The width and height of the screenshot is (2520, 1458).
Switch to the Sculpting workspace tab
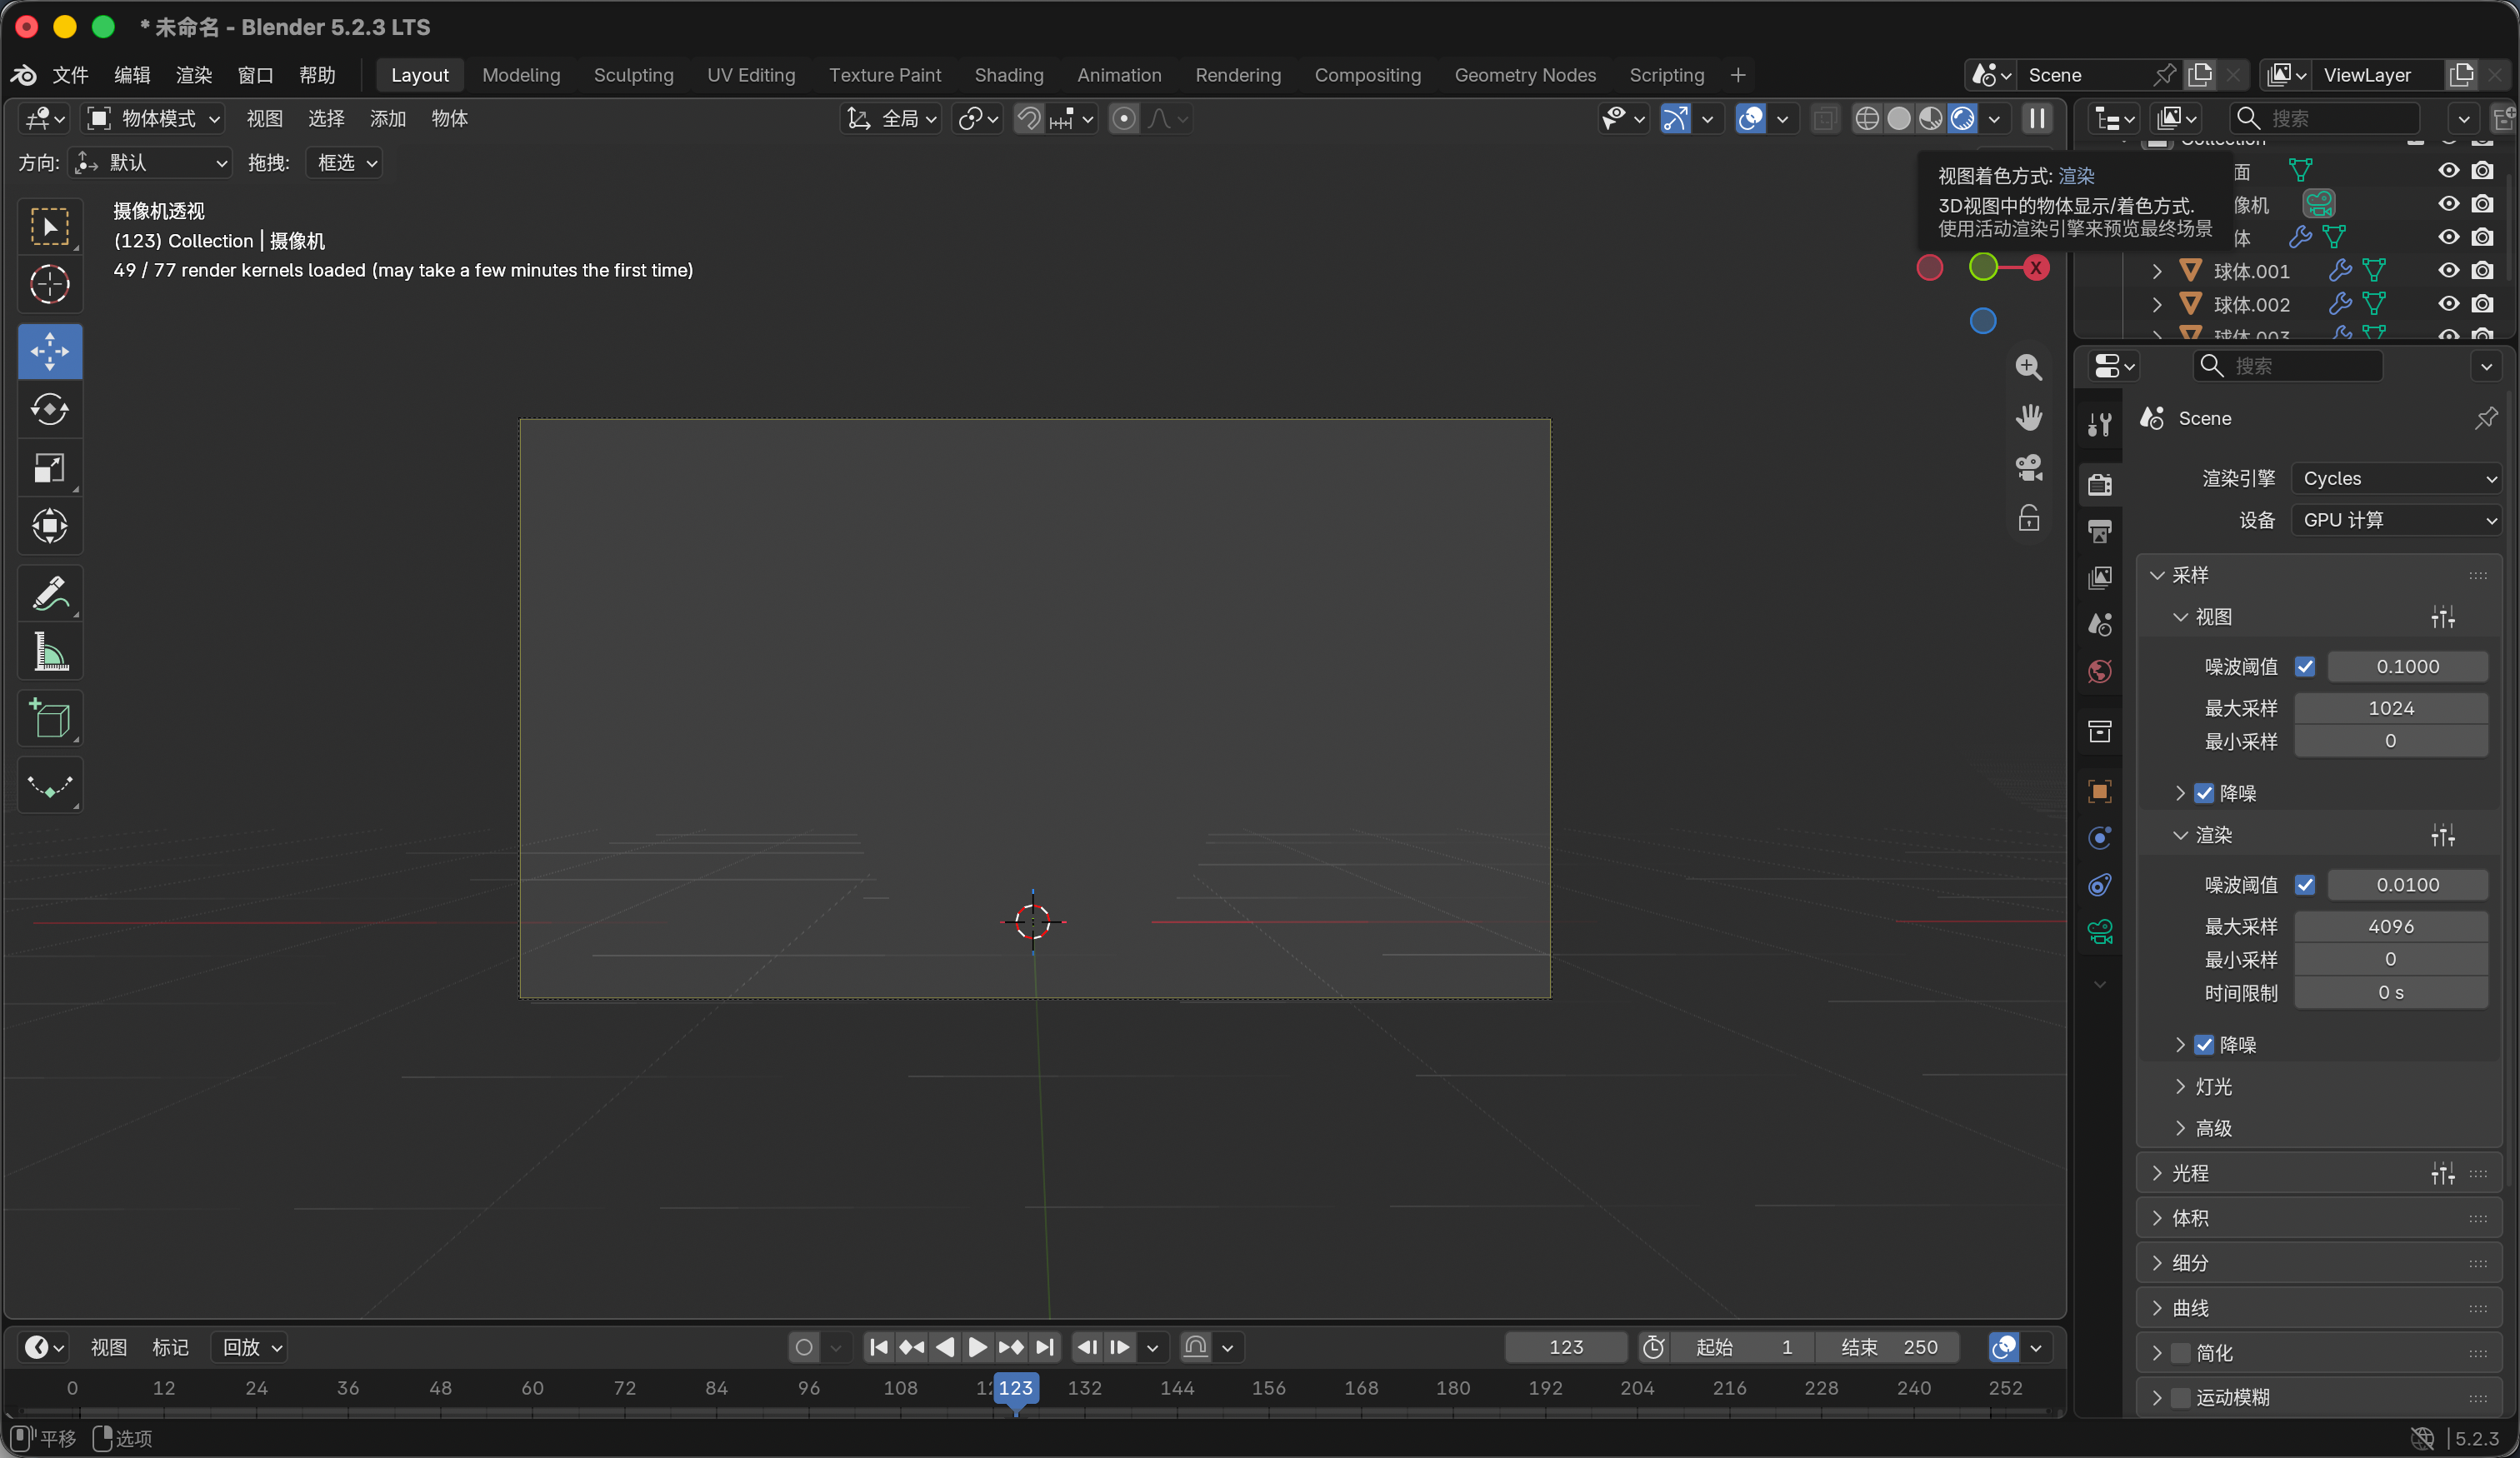633,75
